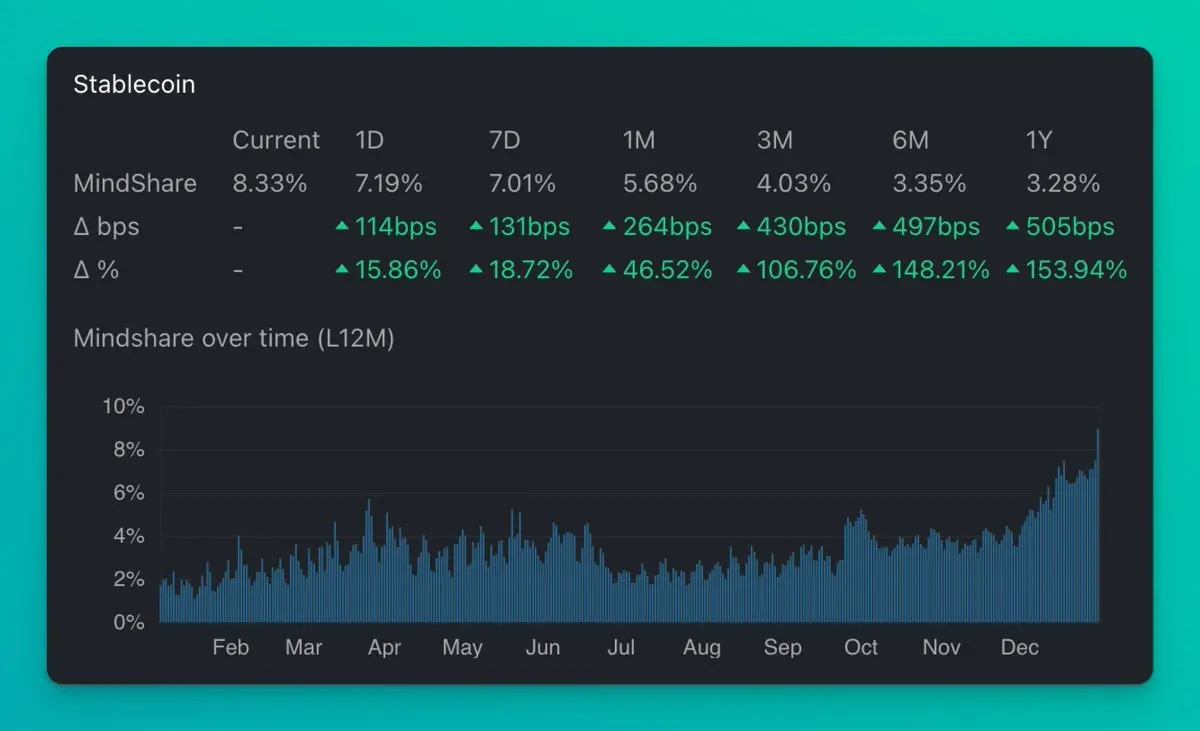Click the 15.86% change value
The image size is (1200, 731).
[x=398, y=270]
